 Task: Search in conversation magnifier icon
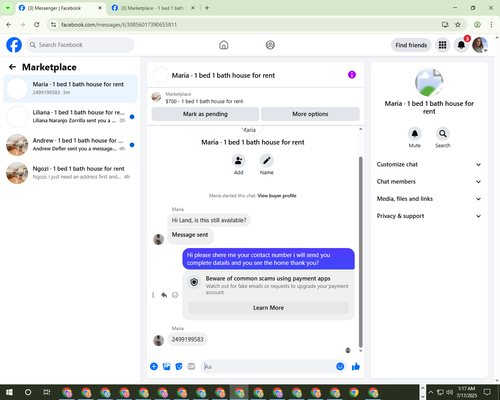coord(442,134)
